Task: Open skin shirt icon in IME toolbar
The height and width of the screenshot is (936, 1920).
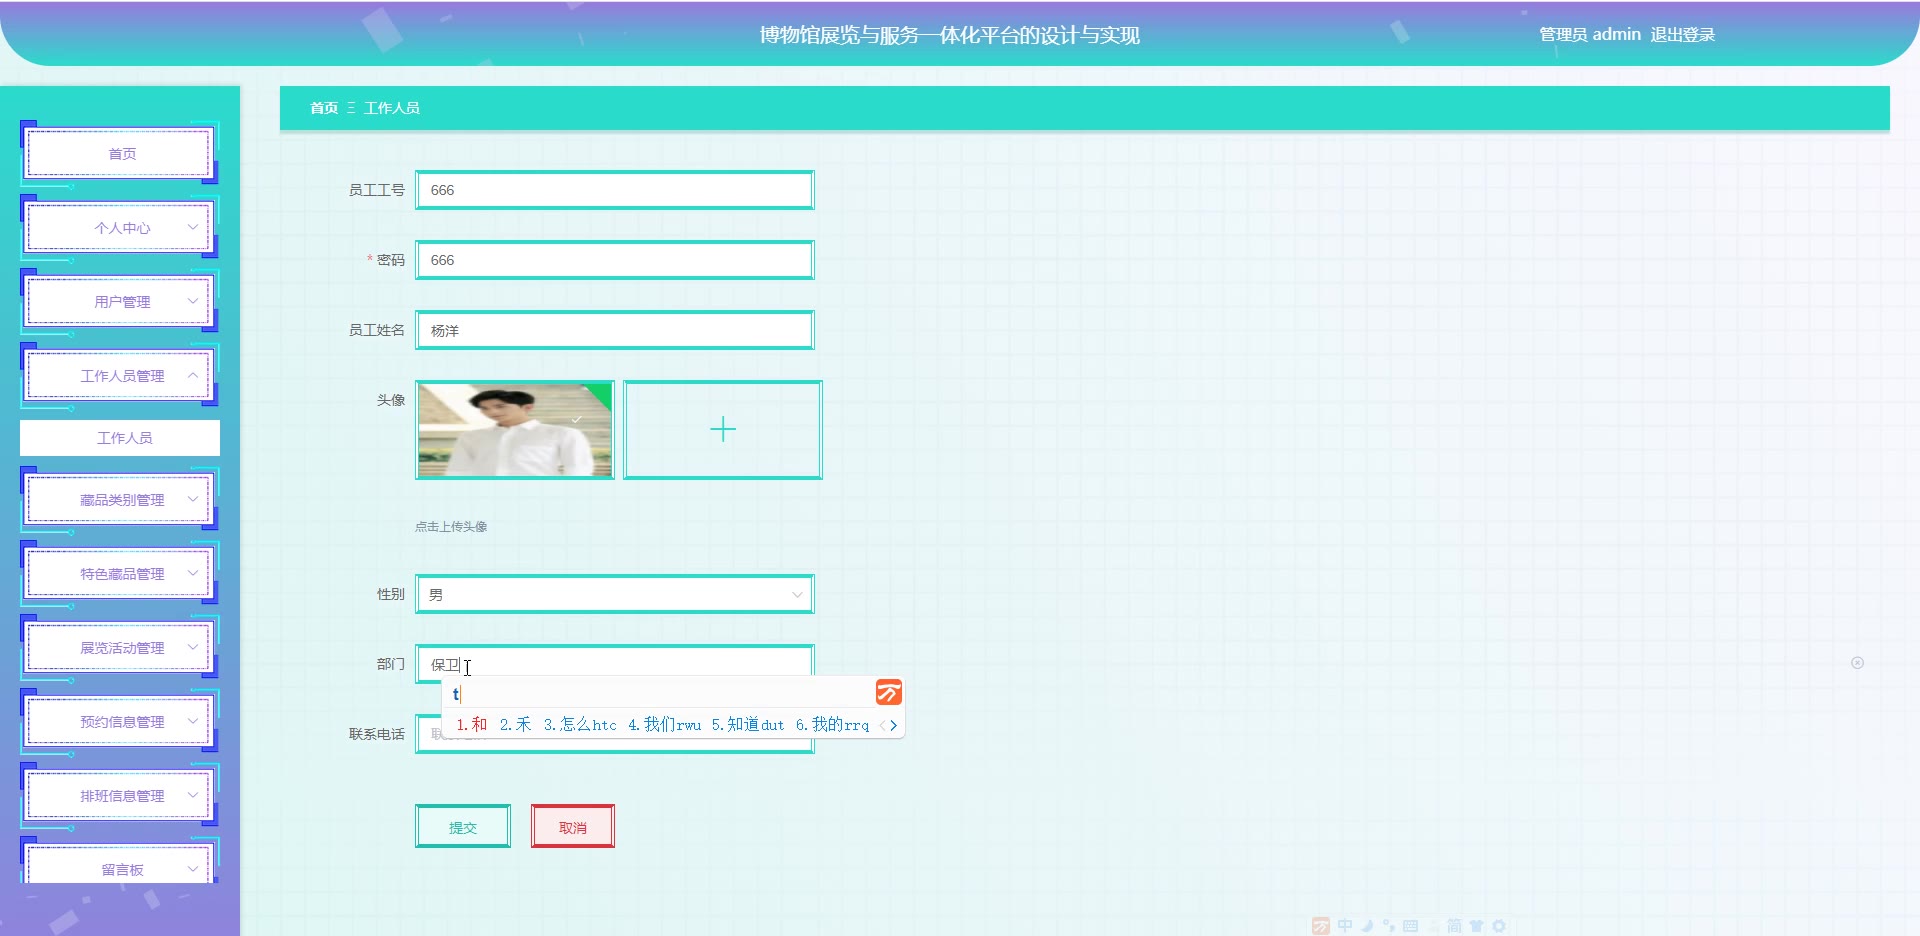Action: (x=1477, y=926)
